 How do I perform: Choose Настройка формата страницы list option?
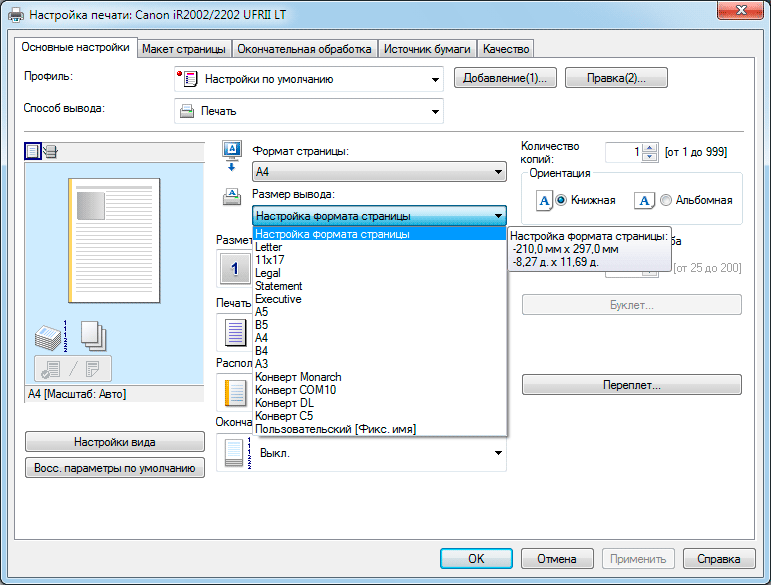(x=380, y=234)
